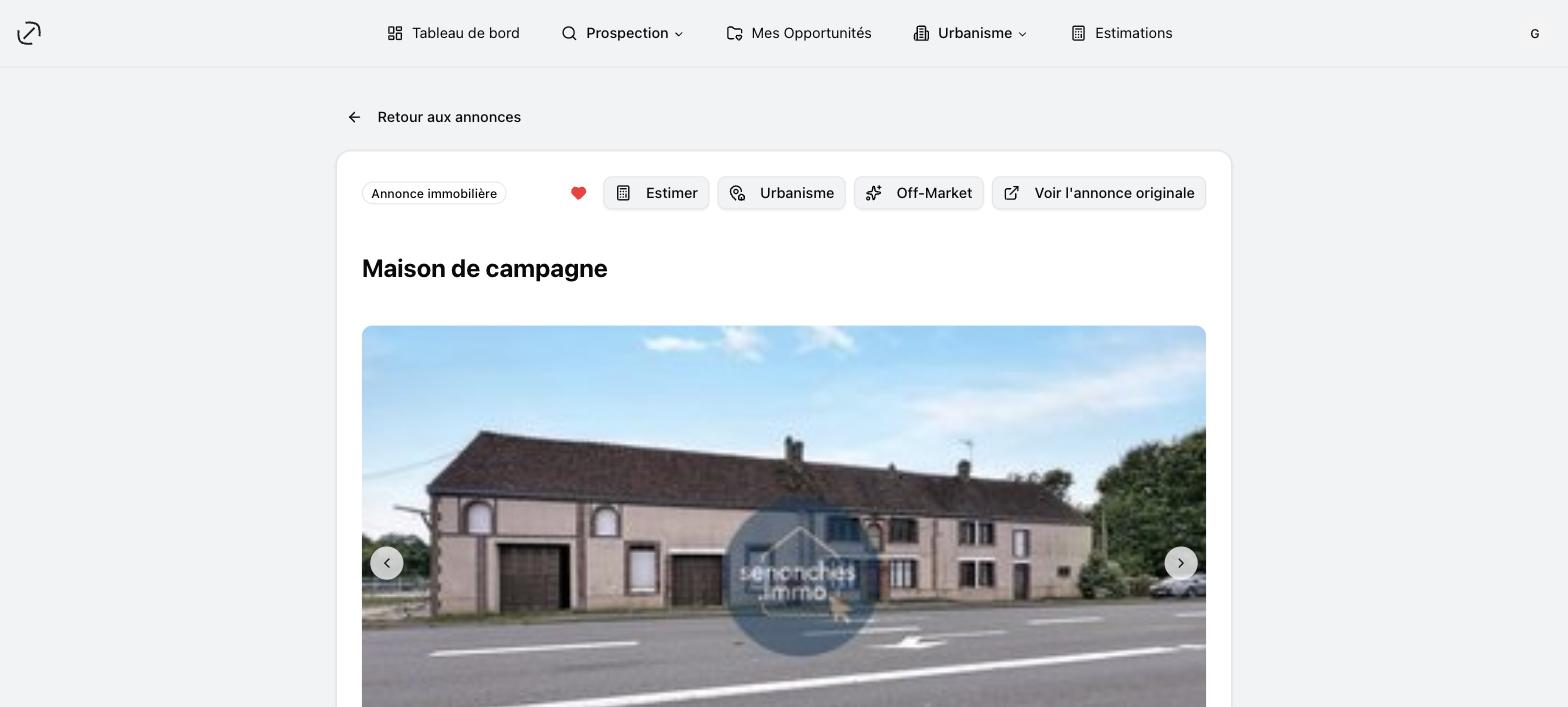This screenshot has height=707, width=1568.
Task: Click the Urbanisme button on the listing
Action: (781, 193)
